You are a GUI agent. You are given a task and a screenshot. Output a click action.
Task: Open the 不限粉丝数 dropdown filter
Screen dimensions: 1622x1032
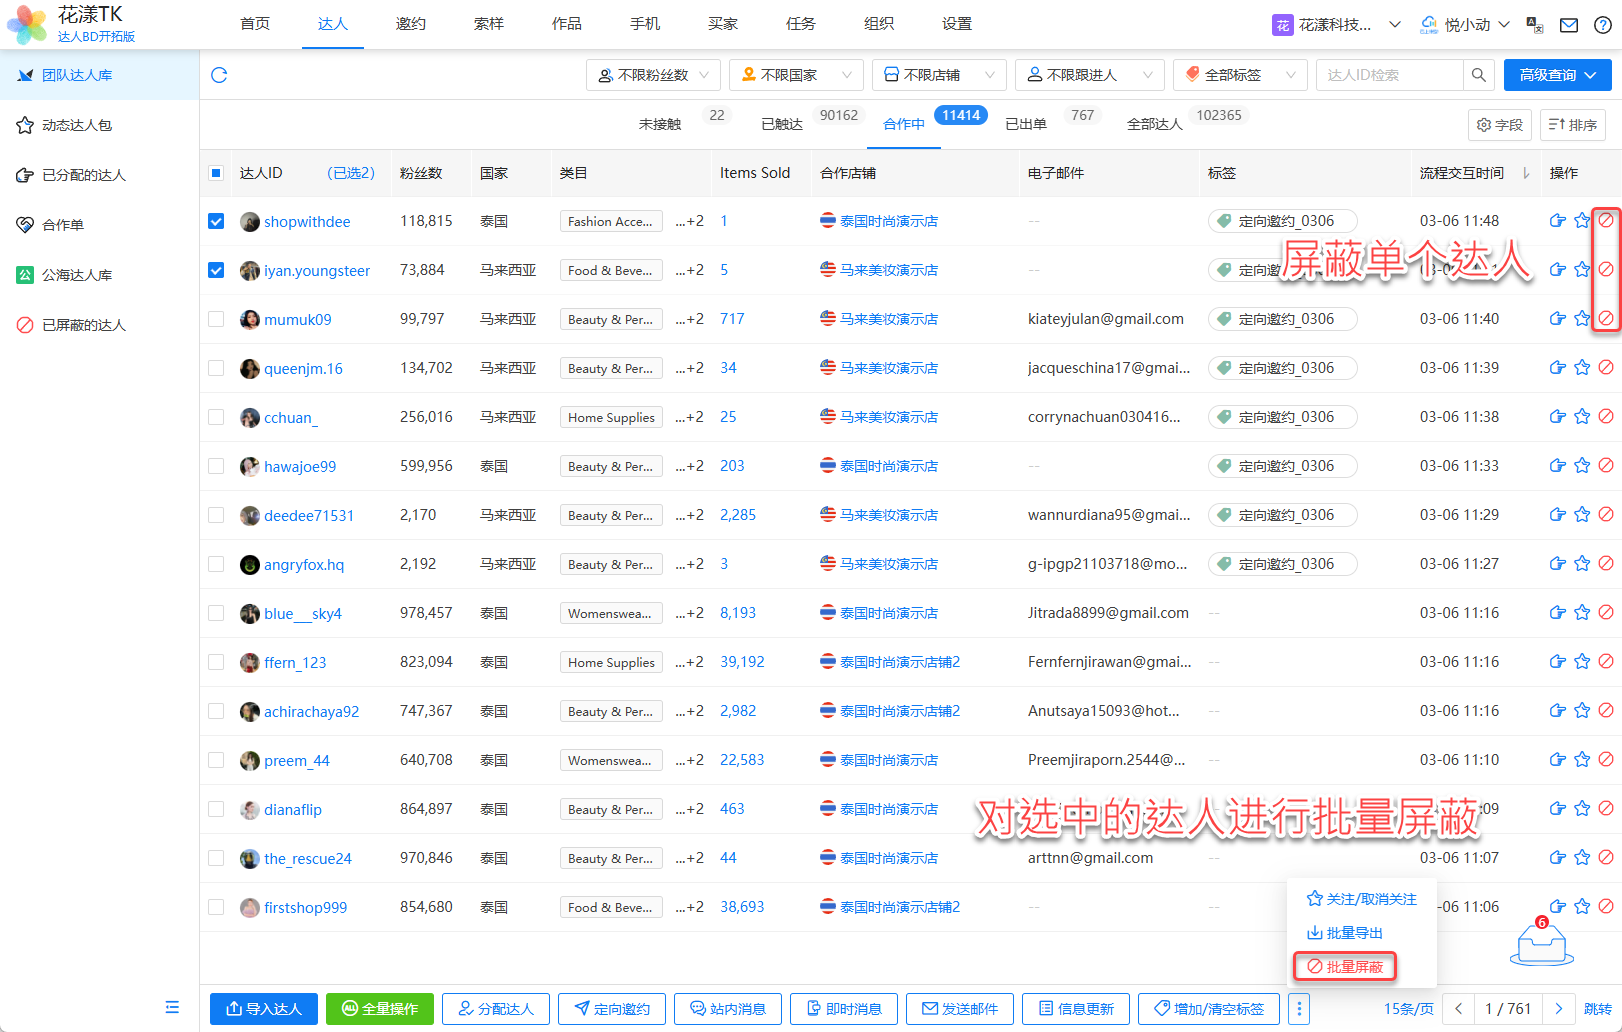click(x=652, y=75)
